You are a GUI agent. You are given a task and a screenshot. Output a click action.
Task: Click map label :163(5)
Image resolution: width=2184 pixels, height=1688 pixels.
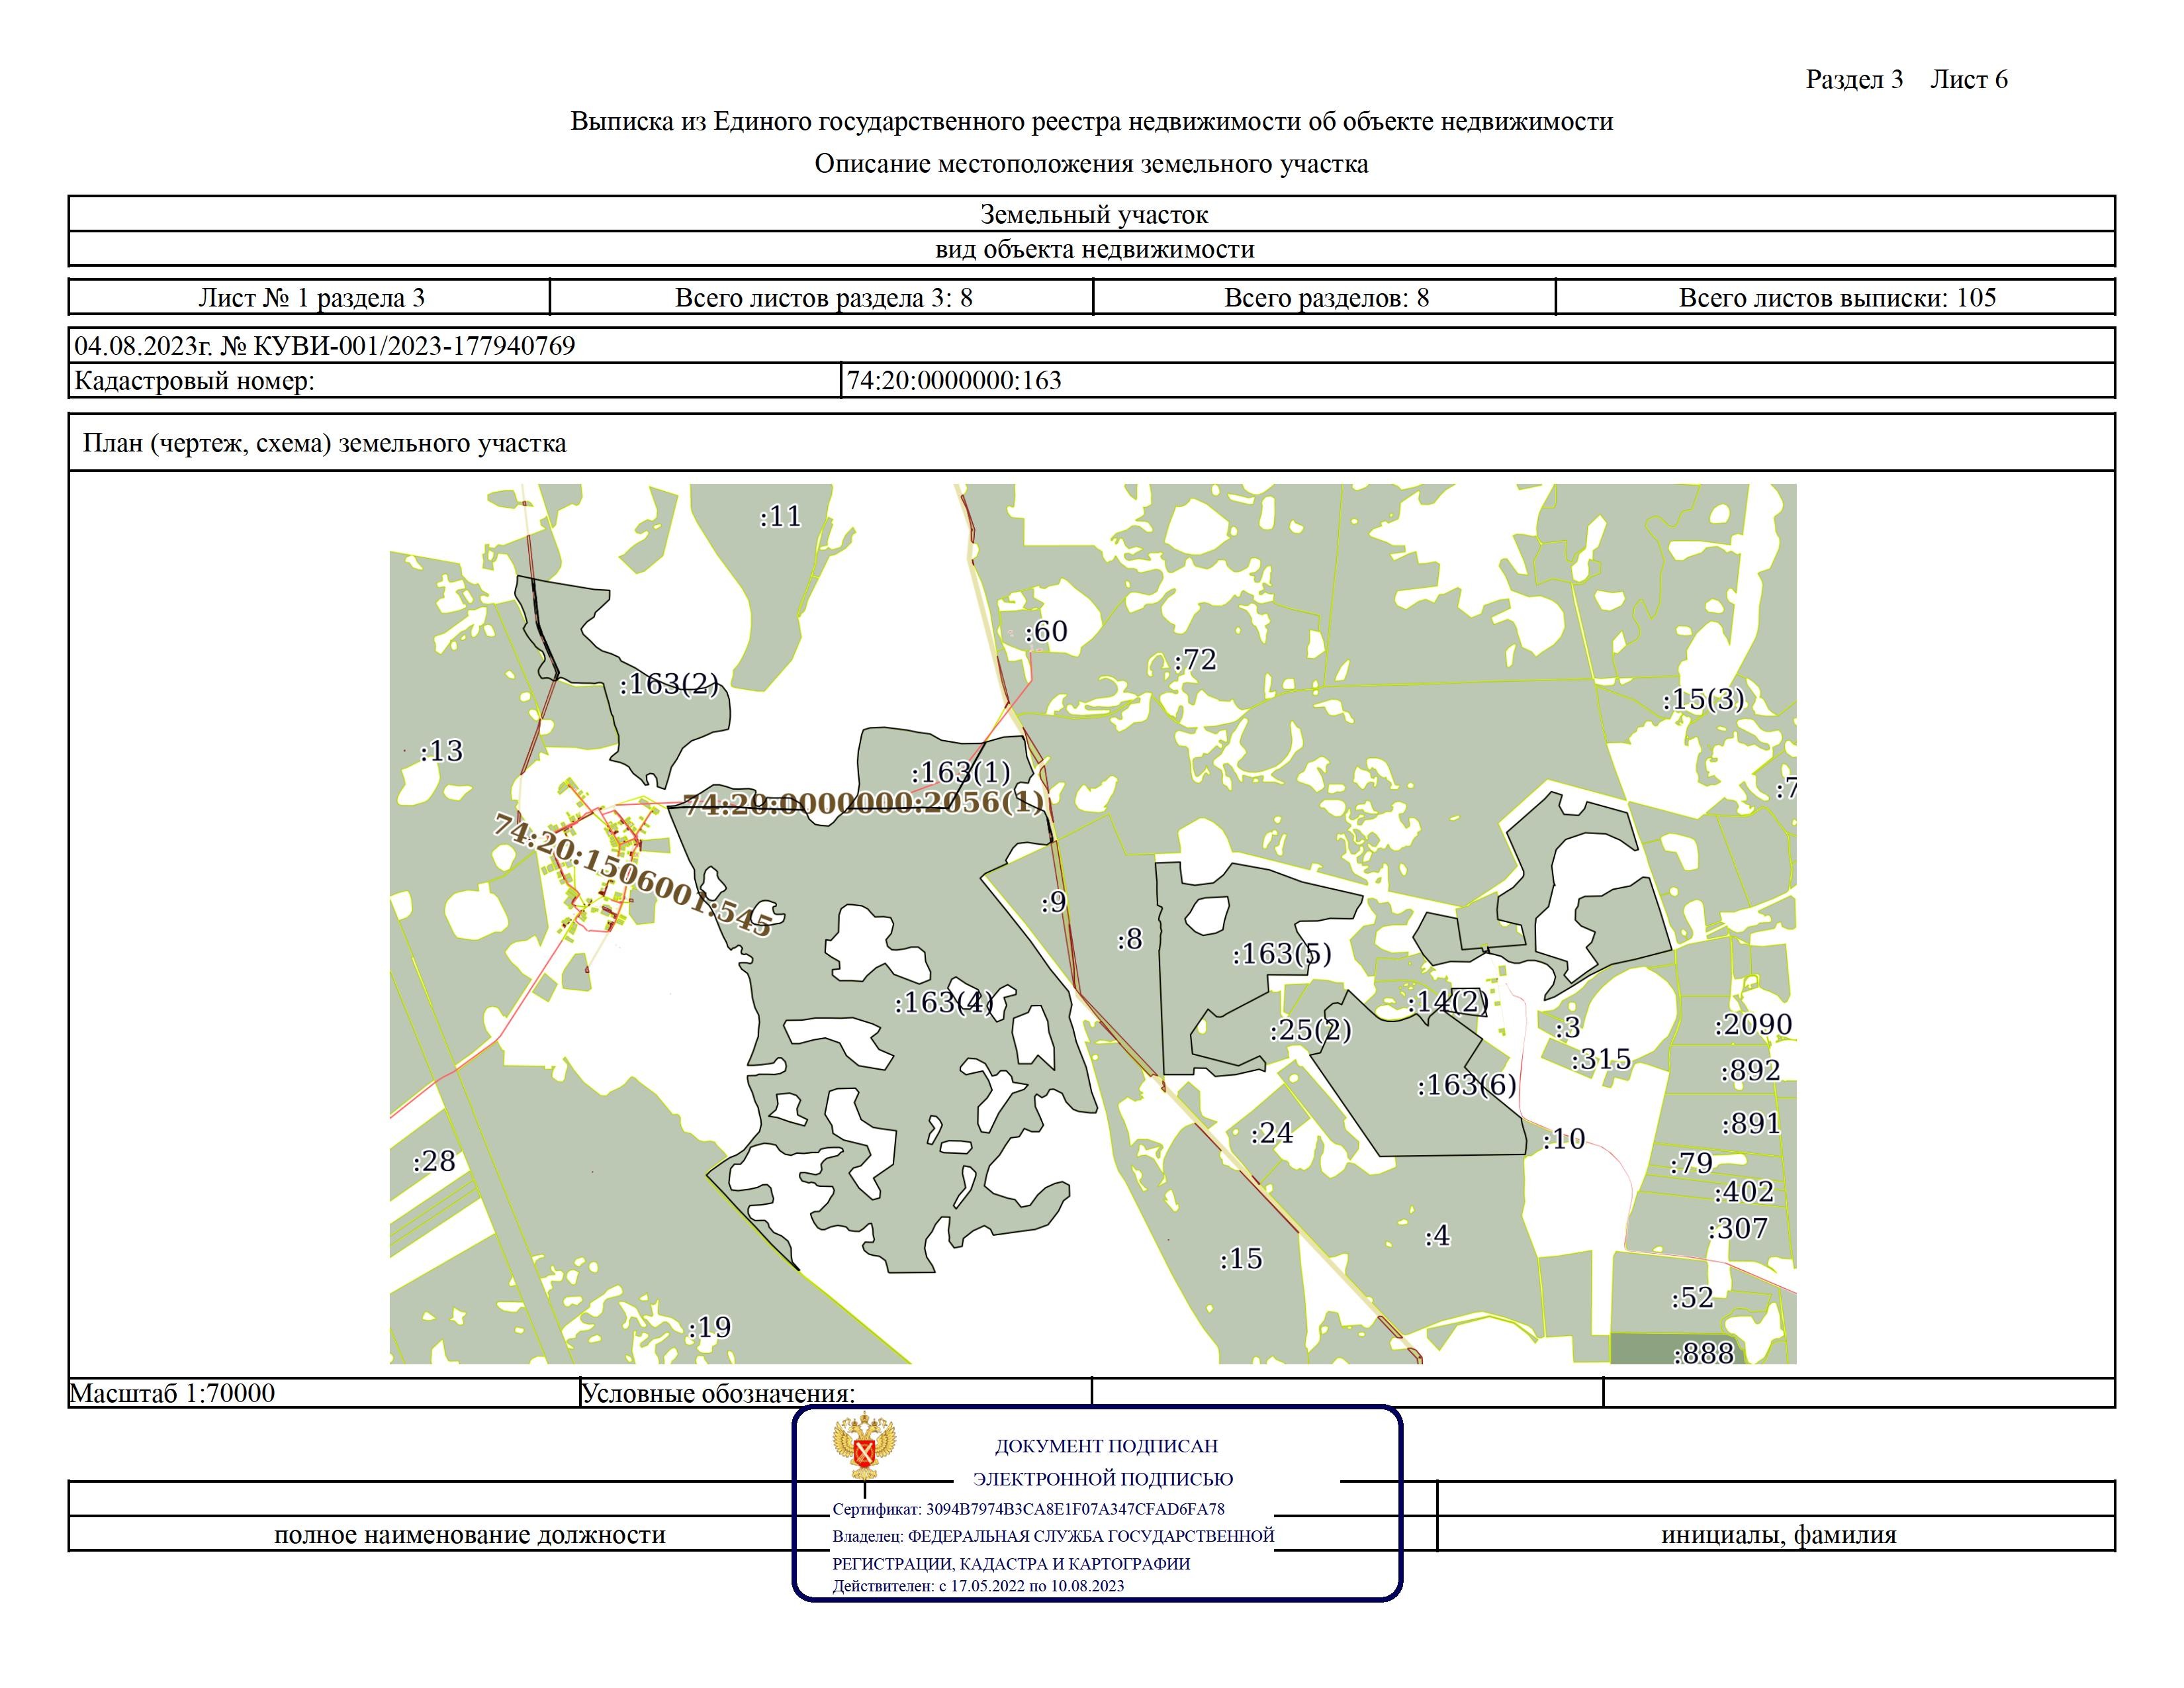click(1282, 954)
